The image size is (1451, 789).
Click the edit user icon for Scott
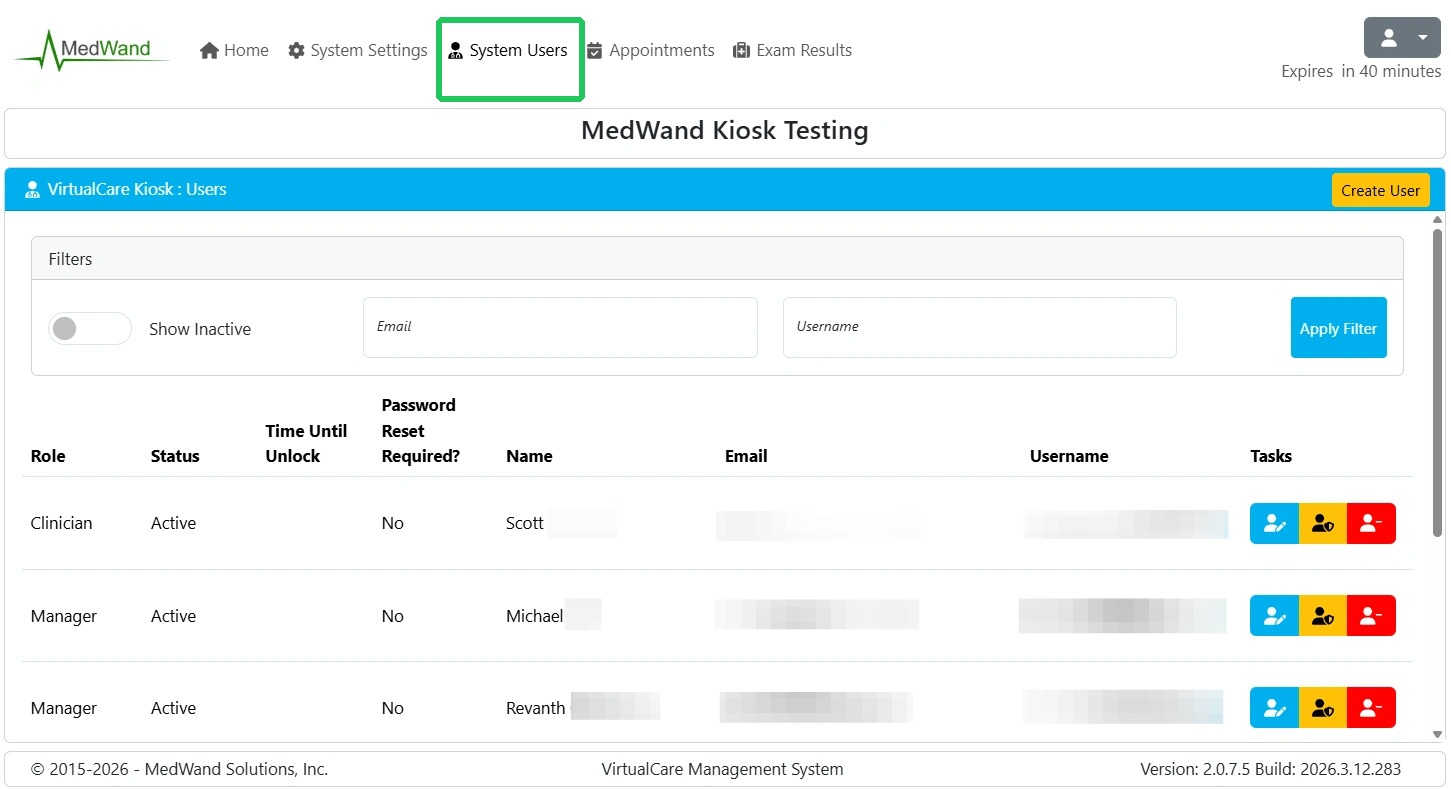pos(1274,524)
